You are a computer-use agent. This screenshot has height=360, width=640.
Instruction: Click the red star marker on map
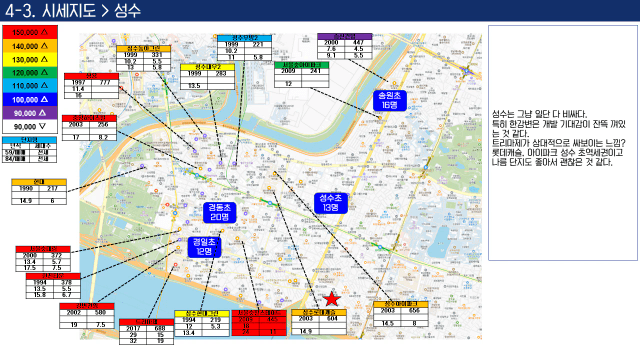click(332, 299)
